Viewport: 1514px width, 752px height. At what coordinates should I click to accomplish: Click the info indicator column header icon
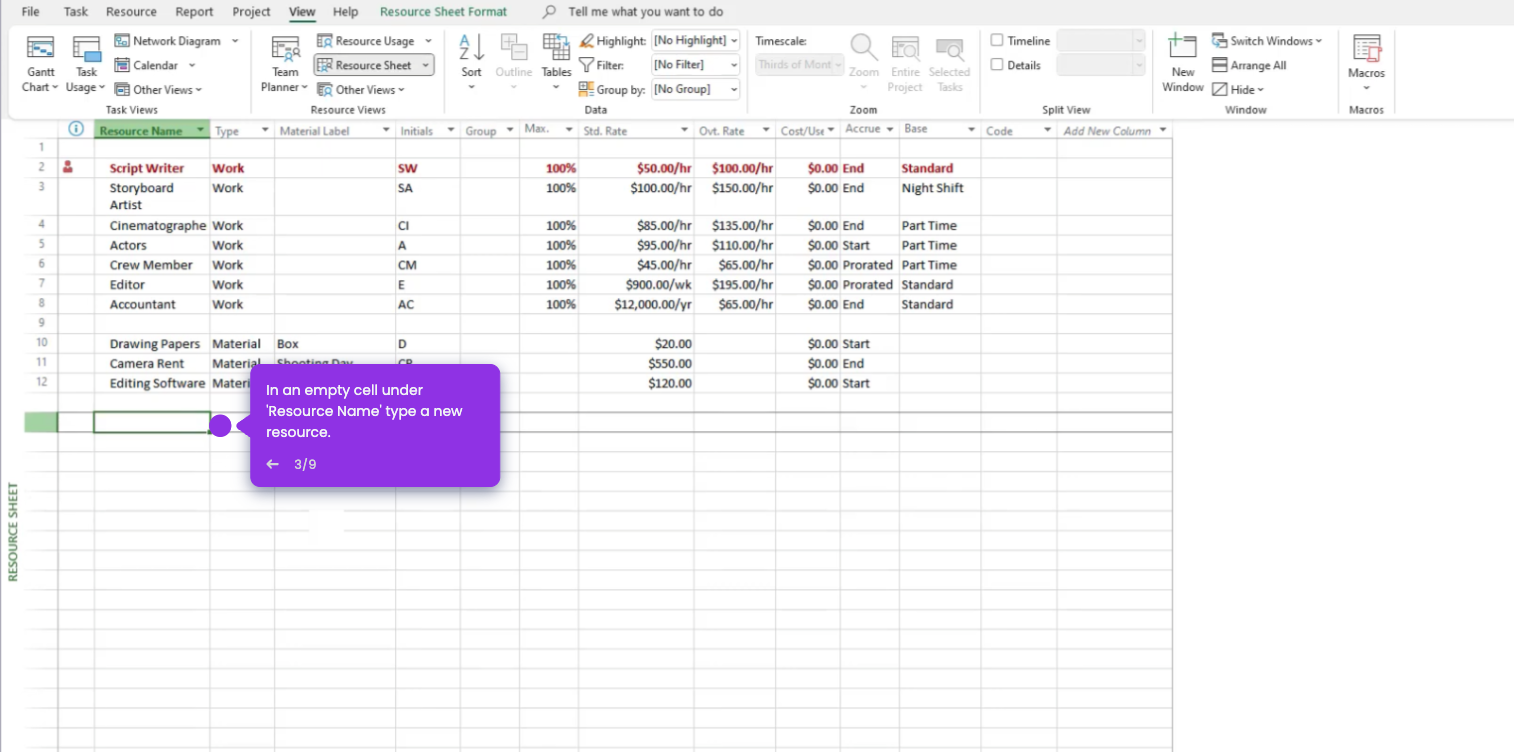point(76,130)
